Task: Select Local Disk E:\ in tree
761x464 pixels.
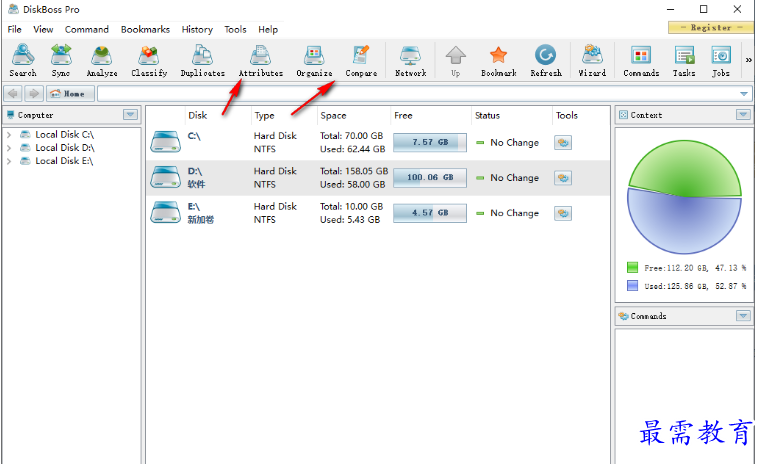Action: point(64,161)
